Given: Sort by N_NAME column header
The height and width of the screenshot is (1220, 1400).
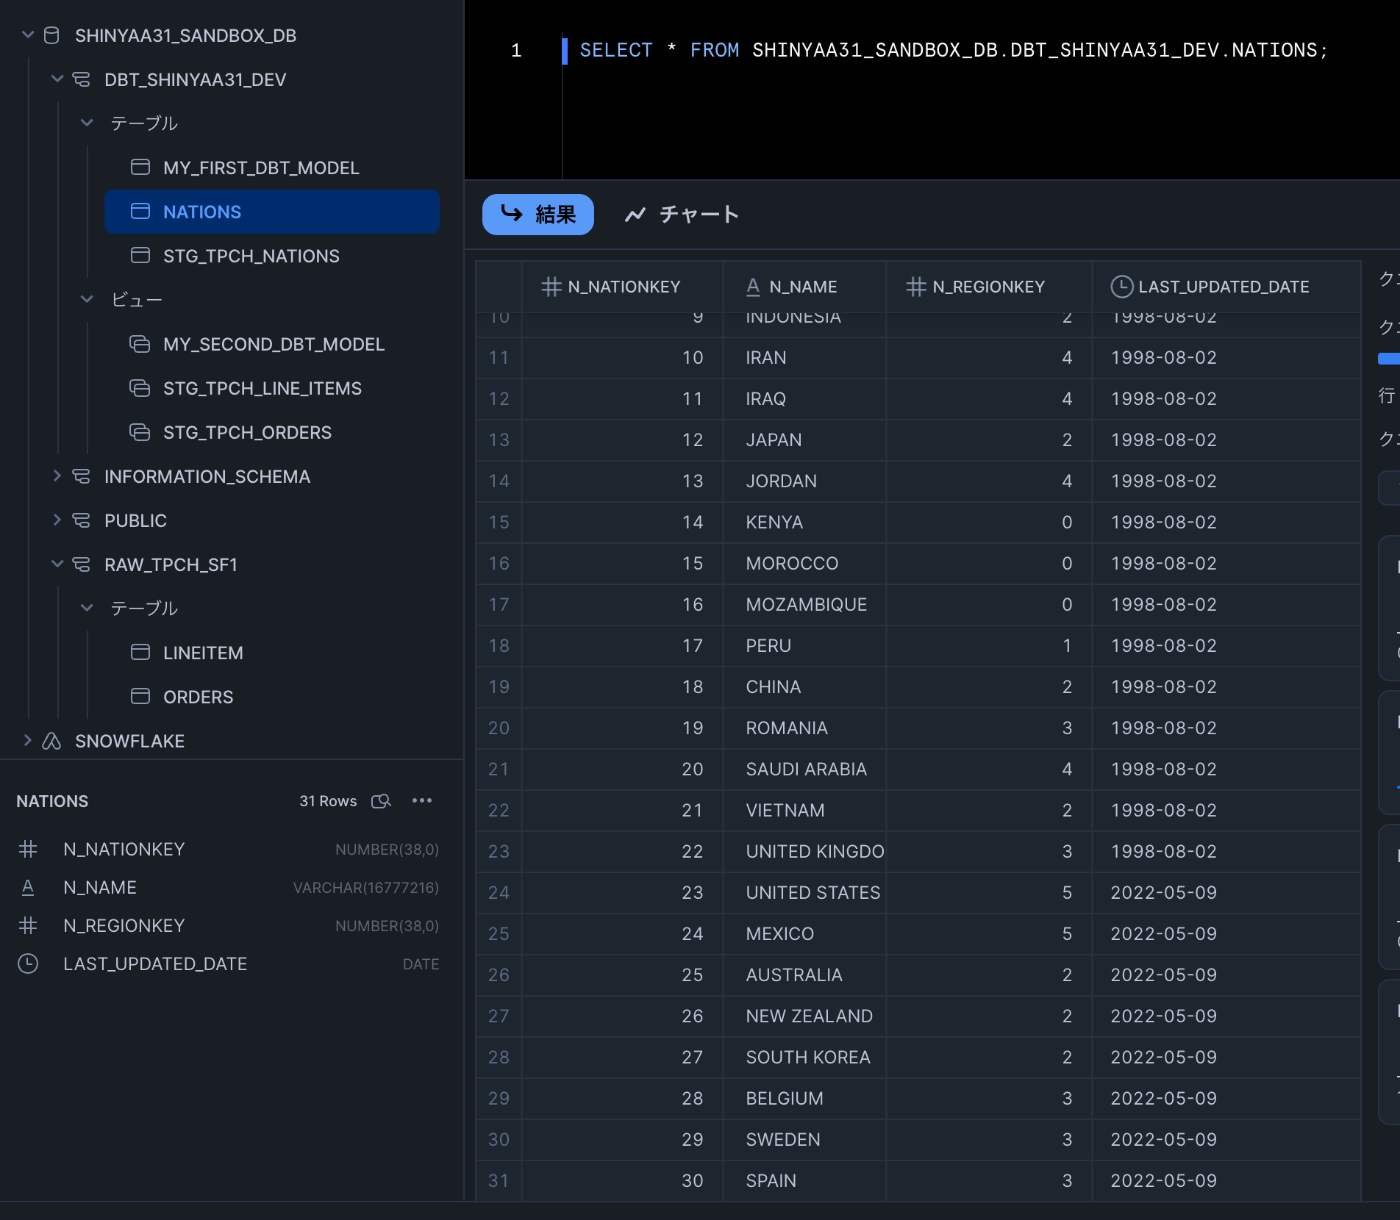Looking at the screenshot, I should [x=804, y=287].
